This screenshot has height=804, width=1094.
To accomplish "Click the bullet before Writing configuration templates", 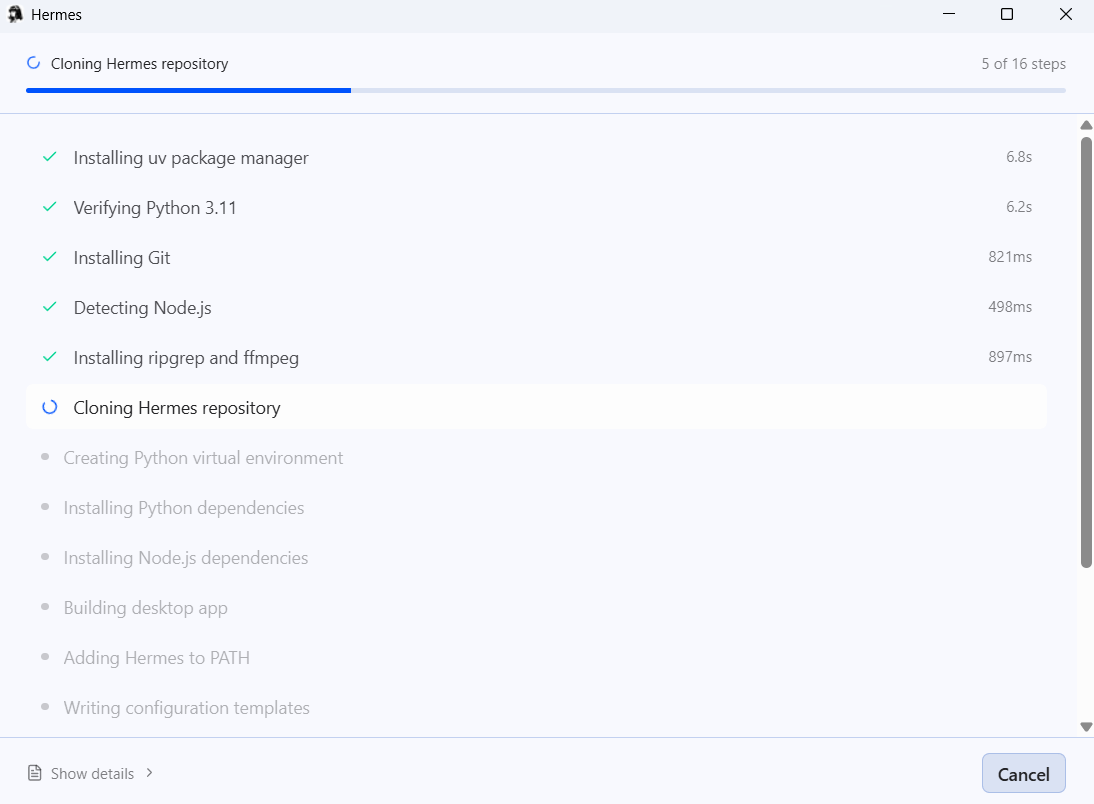I will click(45, 707).
